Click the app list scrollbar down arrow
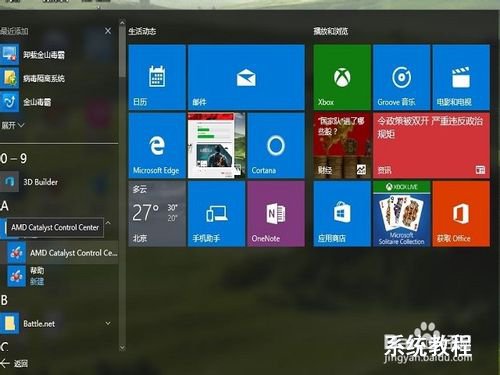 click(x=122, y=348)
